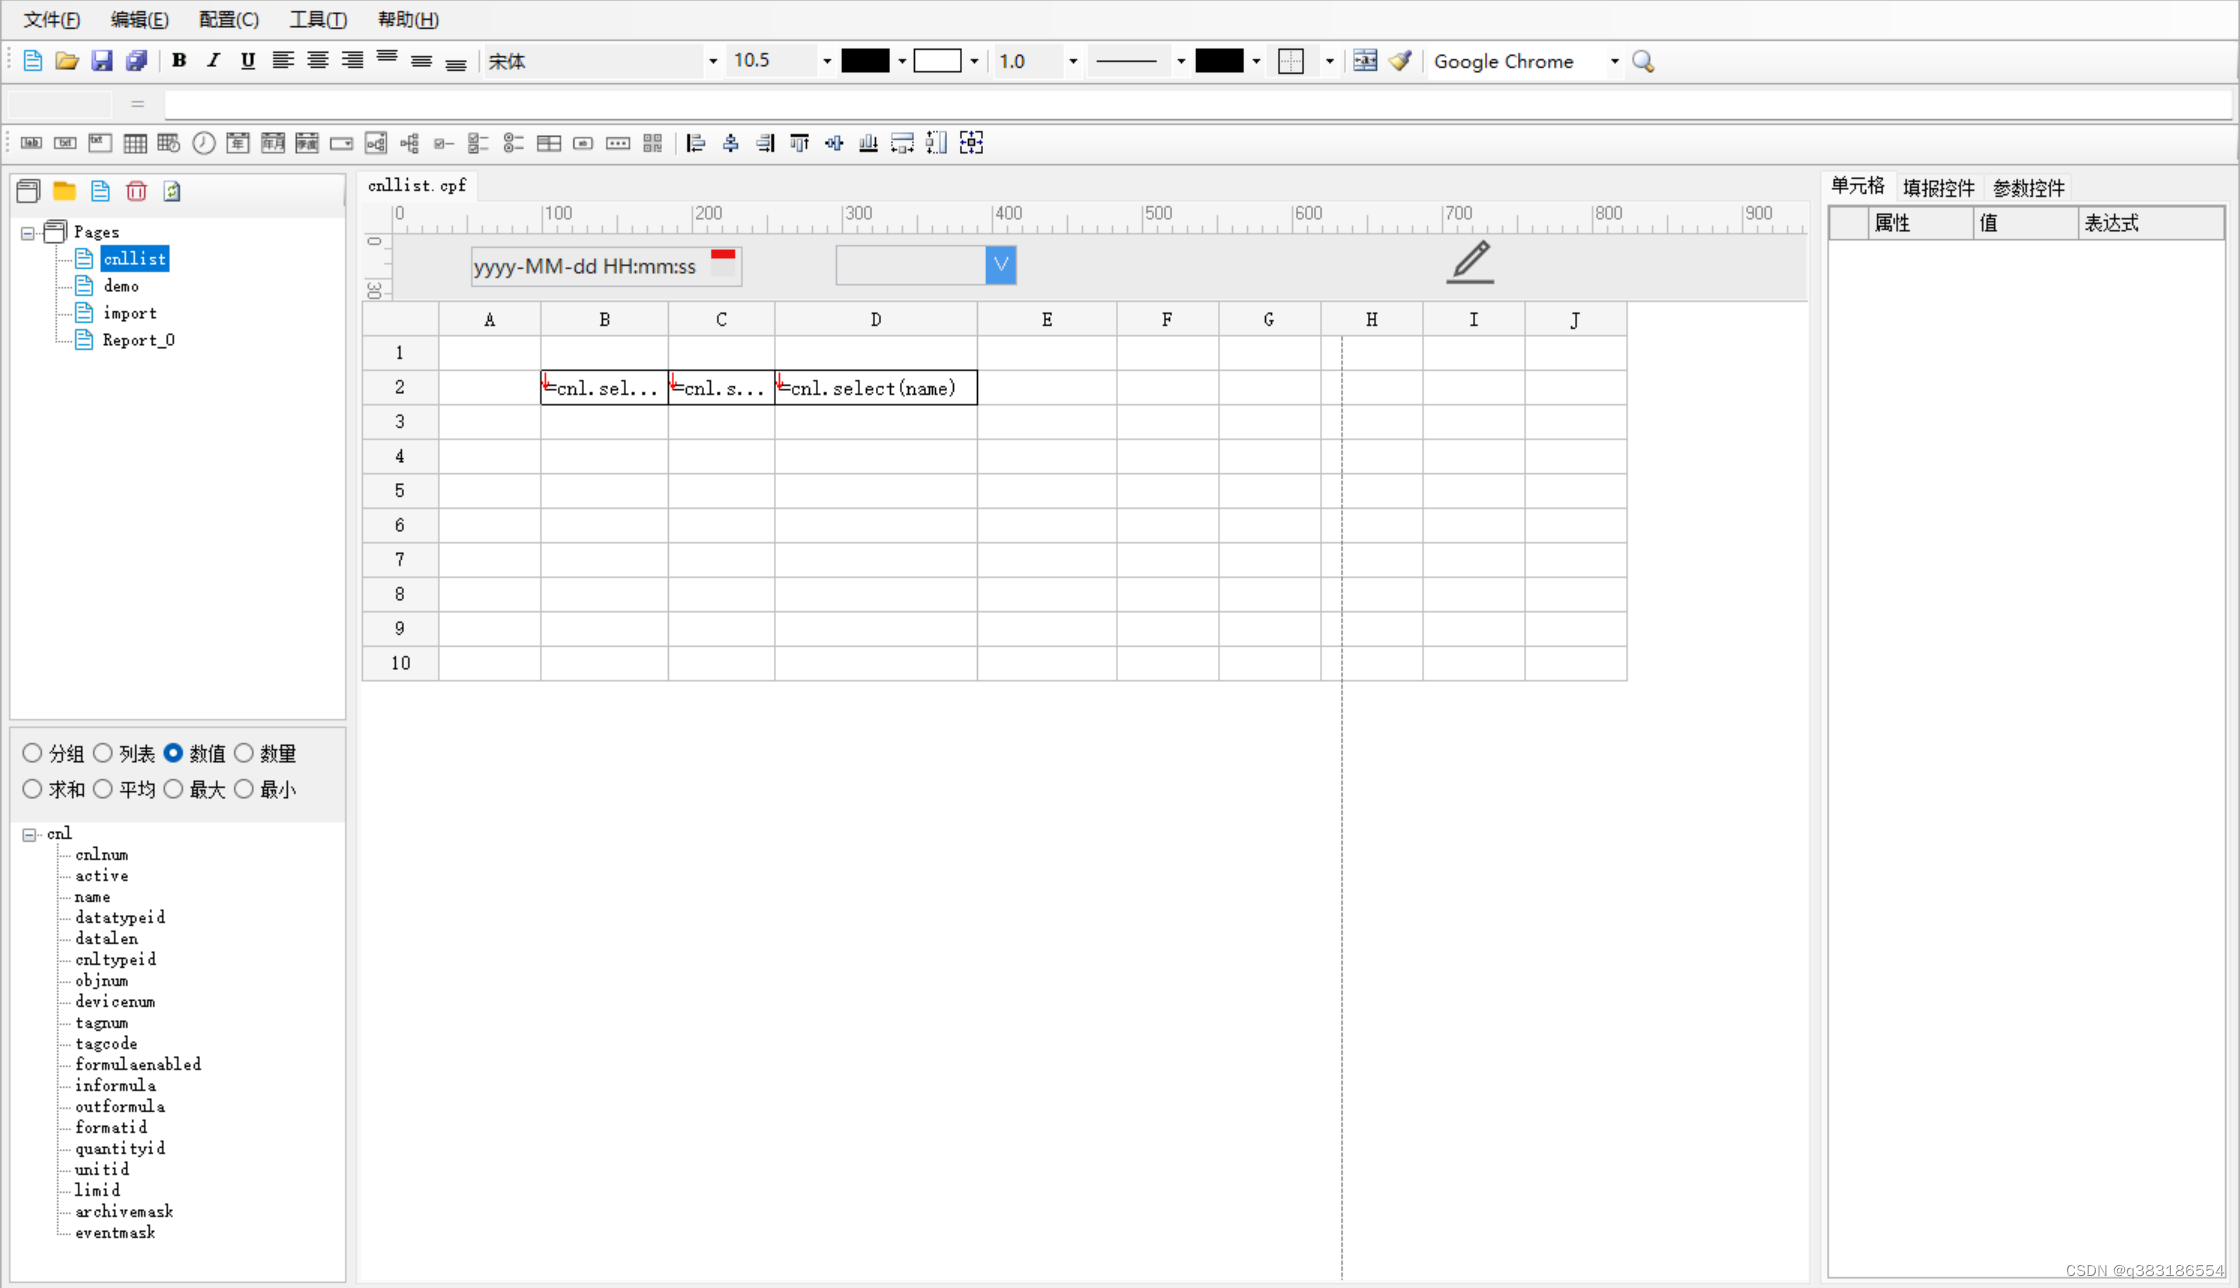Open the Google Chrome browser dropdown
The image size is (2240, 1288).
(1613, 61)
